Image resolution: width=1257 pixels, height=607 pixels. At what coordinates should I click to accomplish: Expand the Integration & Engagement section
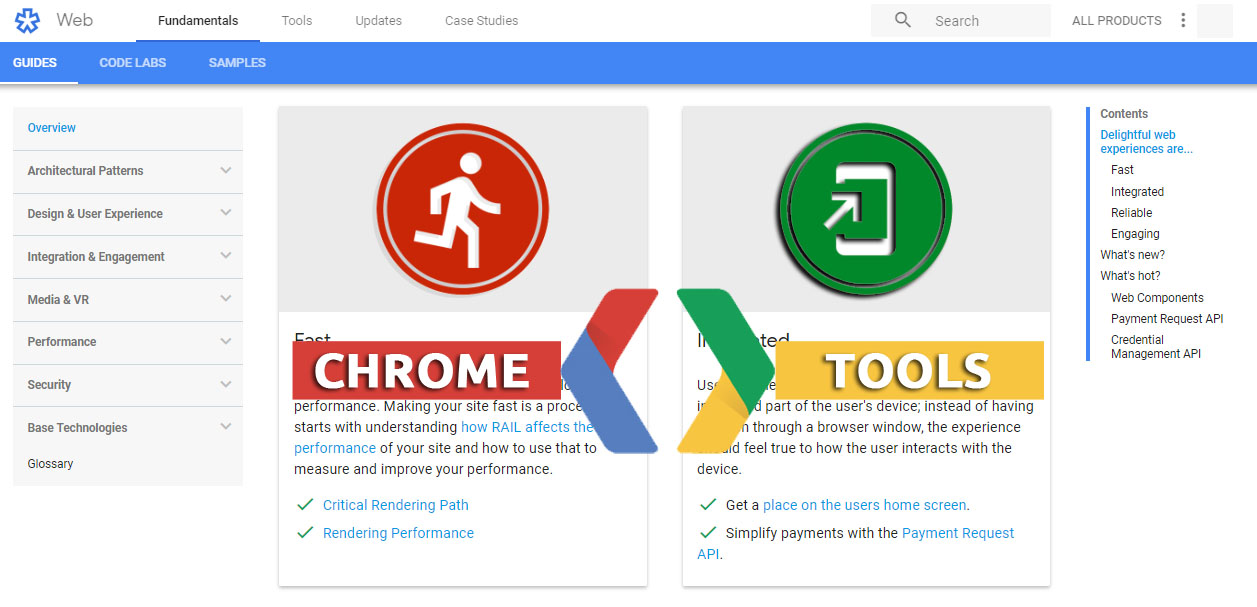click(x=128, y=257)
